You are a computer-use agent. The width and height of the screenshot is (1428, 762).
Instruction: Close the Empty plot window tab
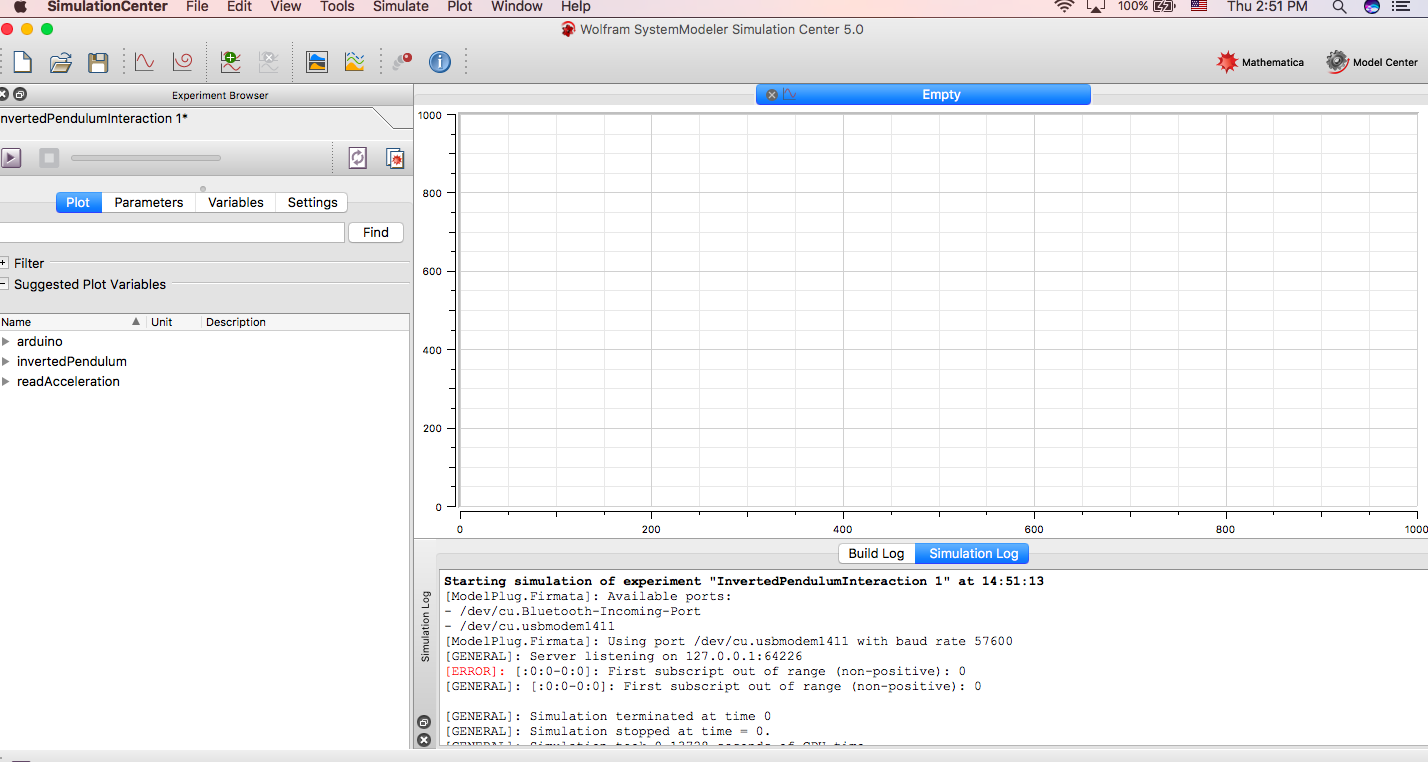(772, 95)
